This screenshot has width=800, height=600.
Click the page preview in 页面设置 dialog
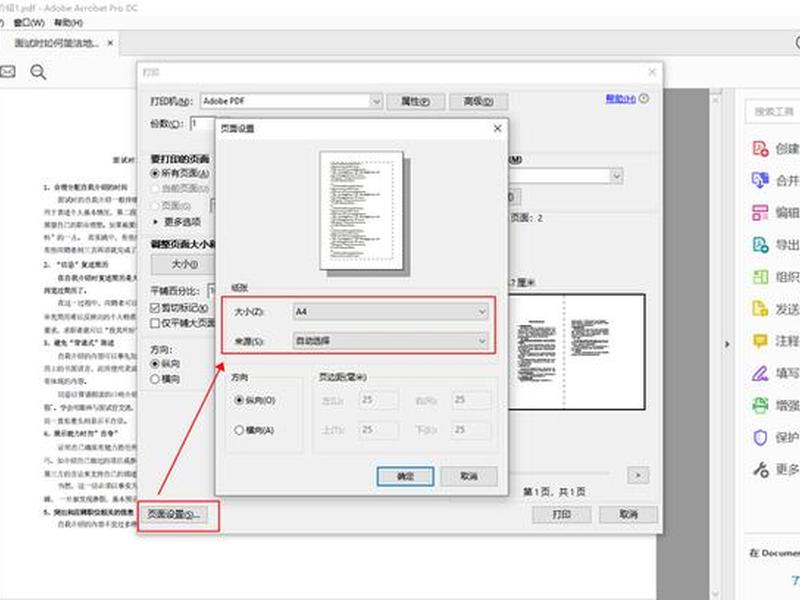click(362, 211)
